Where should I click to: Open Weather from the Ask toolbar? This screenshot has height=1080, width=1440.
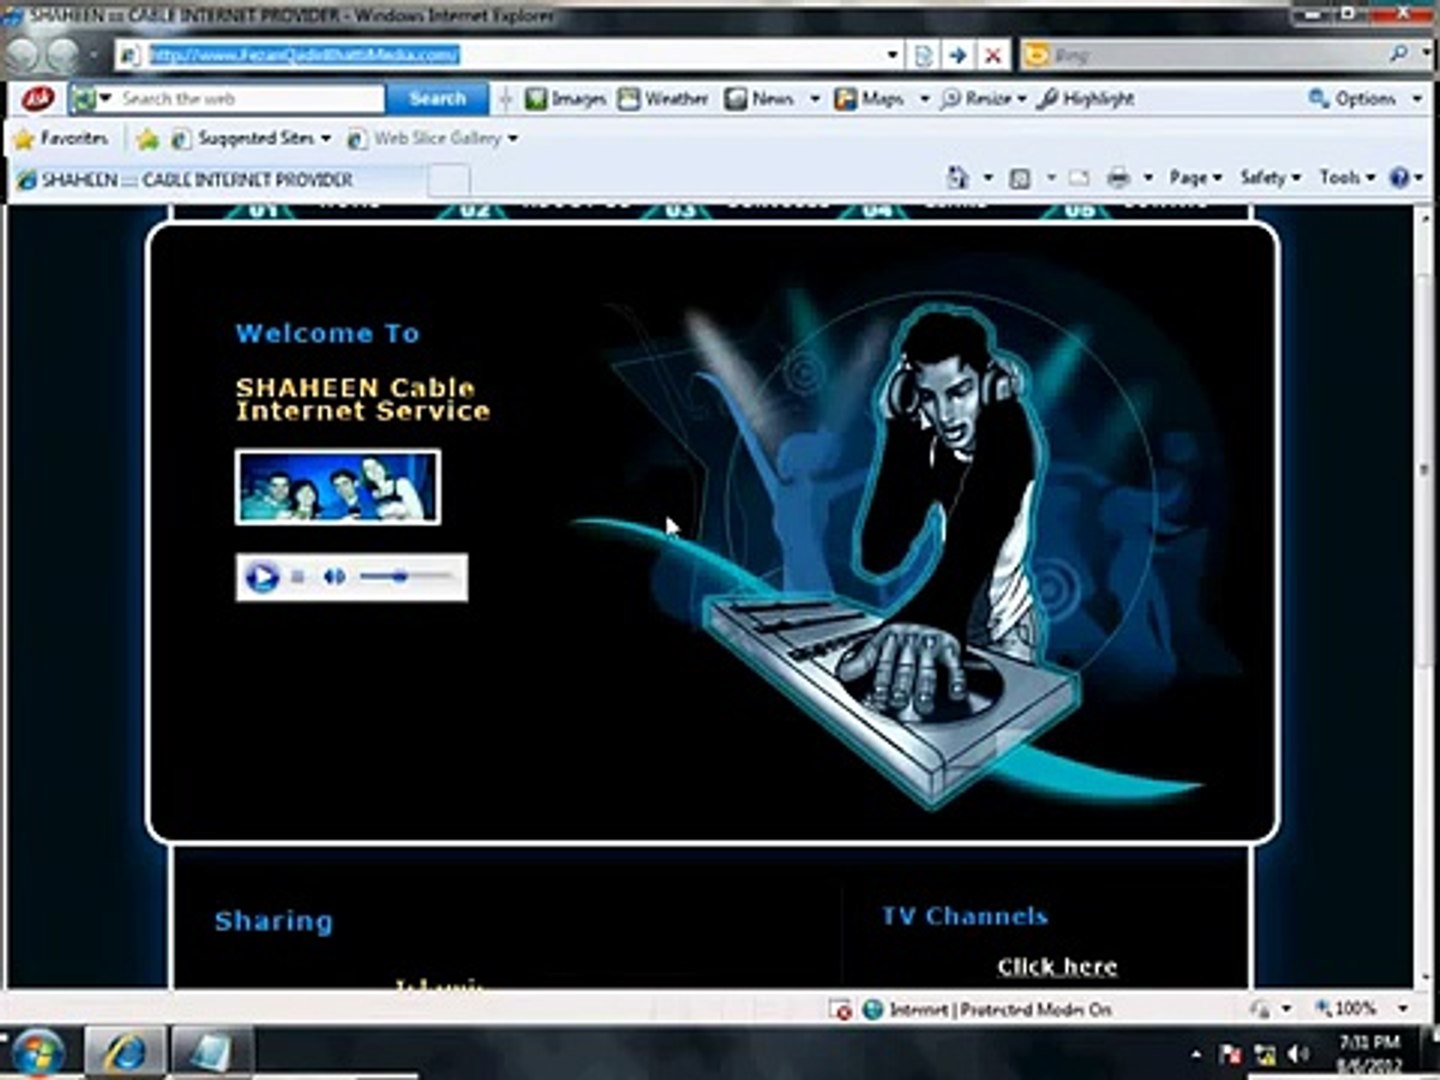click(x=664, y=98)
